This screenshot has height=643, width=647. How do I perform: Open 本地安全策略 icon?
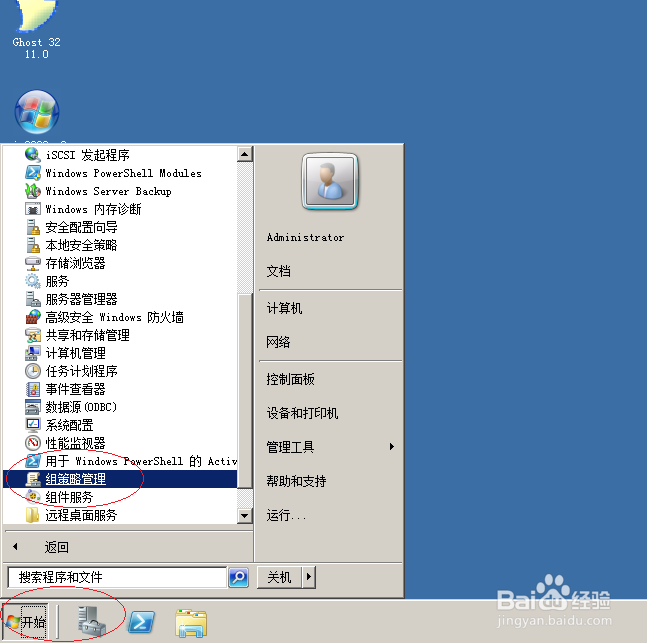coord(33,245)
